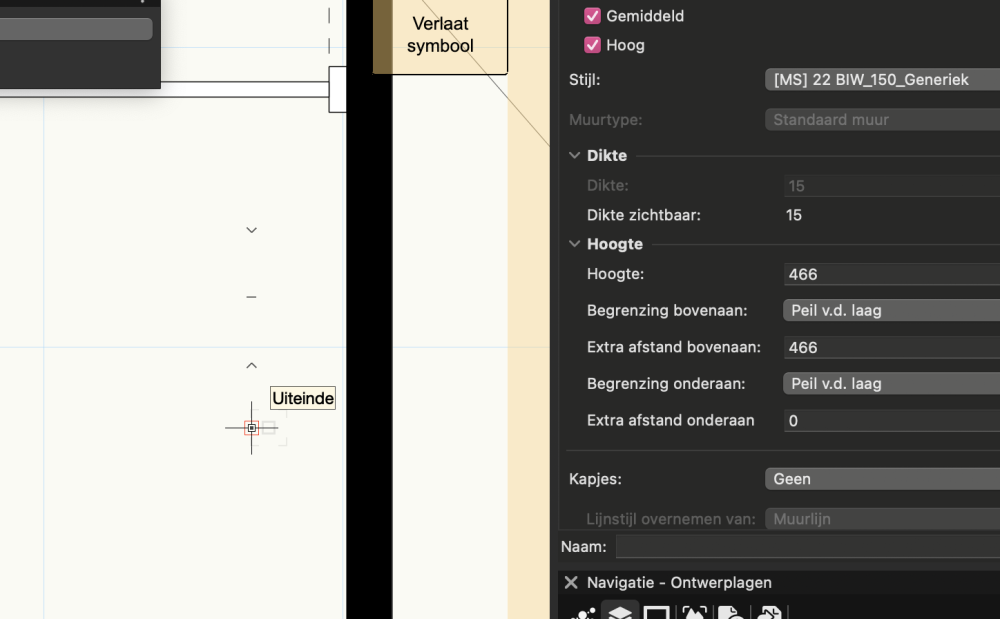Open the Classes tab in Navigation palette

(584, 612)
